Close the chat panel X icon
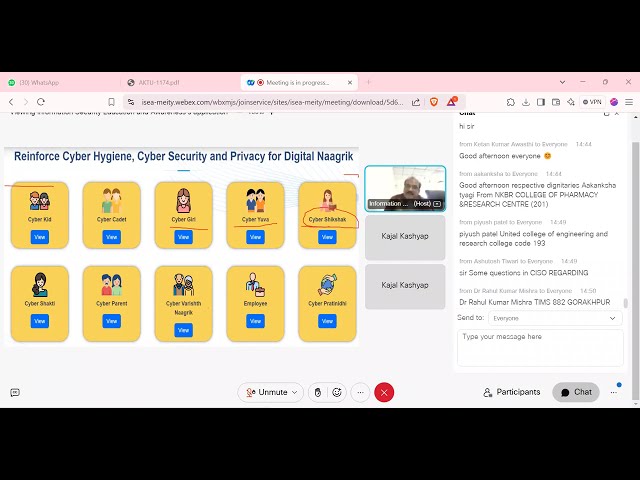Image resolution: width=640 pixels, height=480 pixels. click(x=617, y=113)
